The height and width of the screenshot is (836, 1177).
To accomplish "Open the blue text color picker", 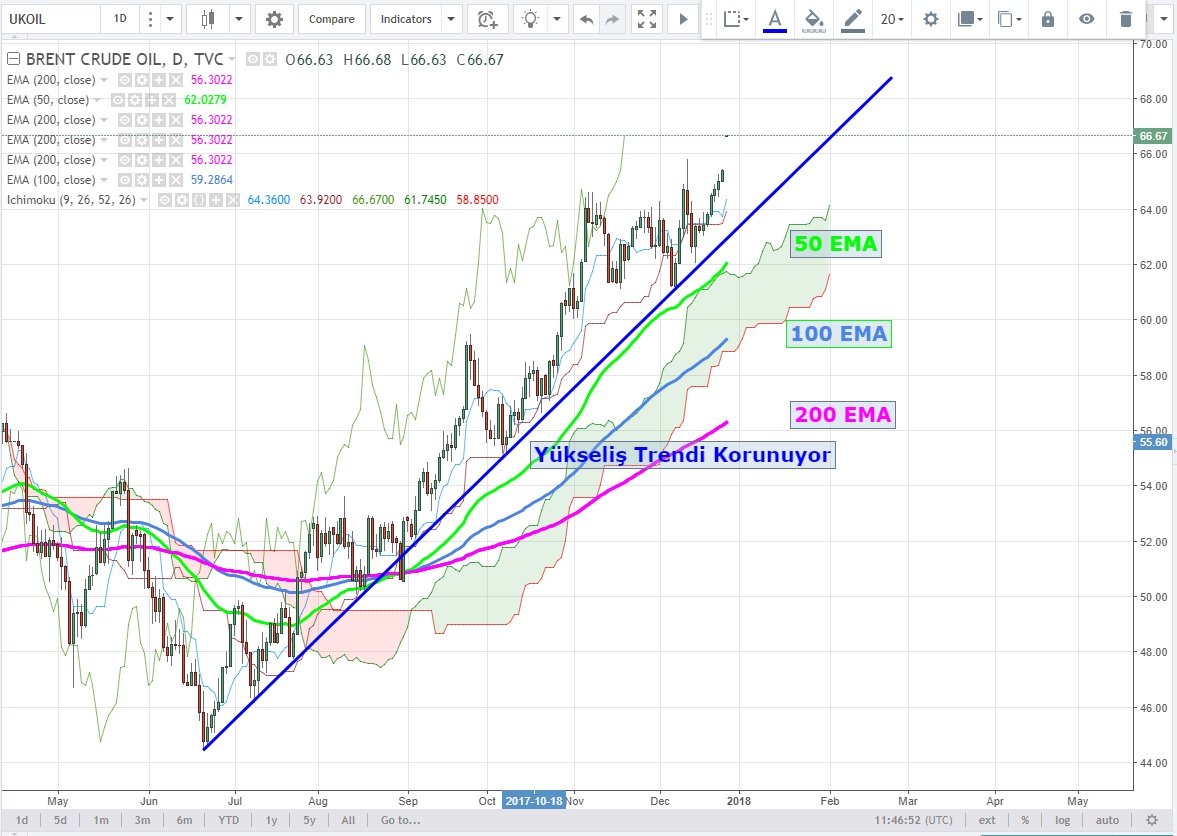I will pyautogui.click(x=775, y=19).
